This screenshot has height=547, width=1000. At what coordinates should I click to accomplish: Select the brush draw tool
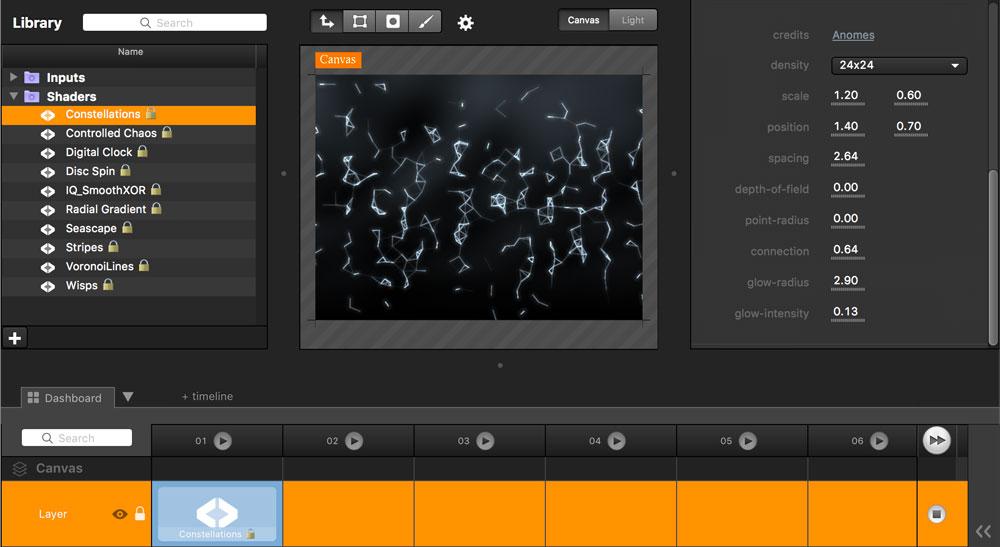(x=424, y=21)
